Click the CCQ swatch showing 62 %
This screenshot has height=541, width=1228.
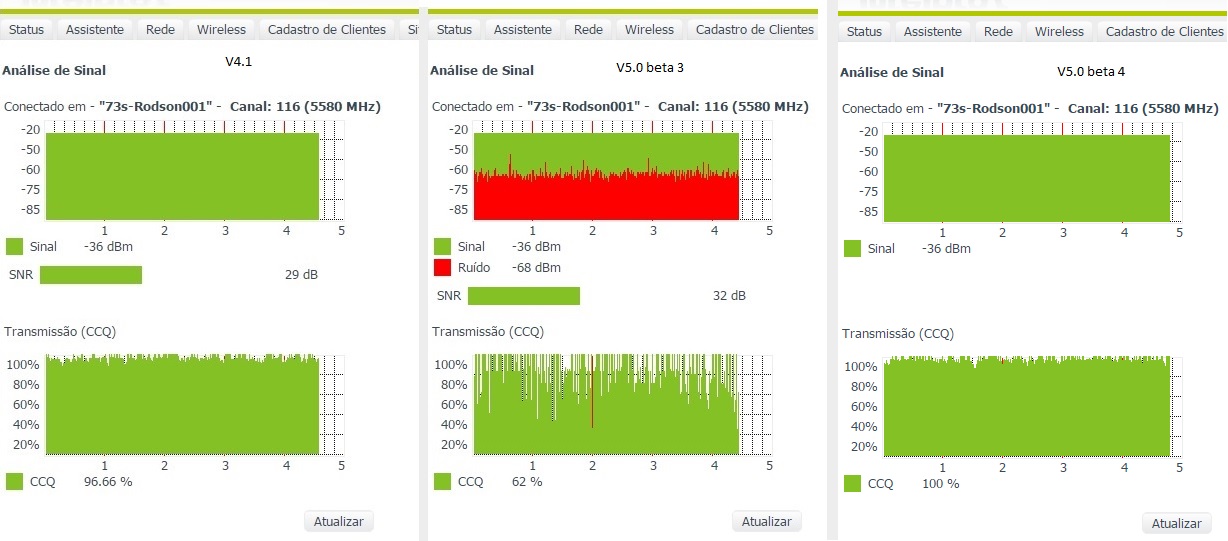click(443, 482)
